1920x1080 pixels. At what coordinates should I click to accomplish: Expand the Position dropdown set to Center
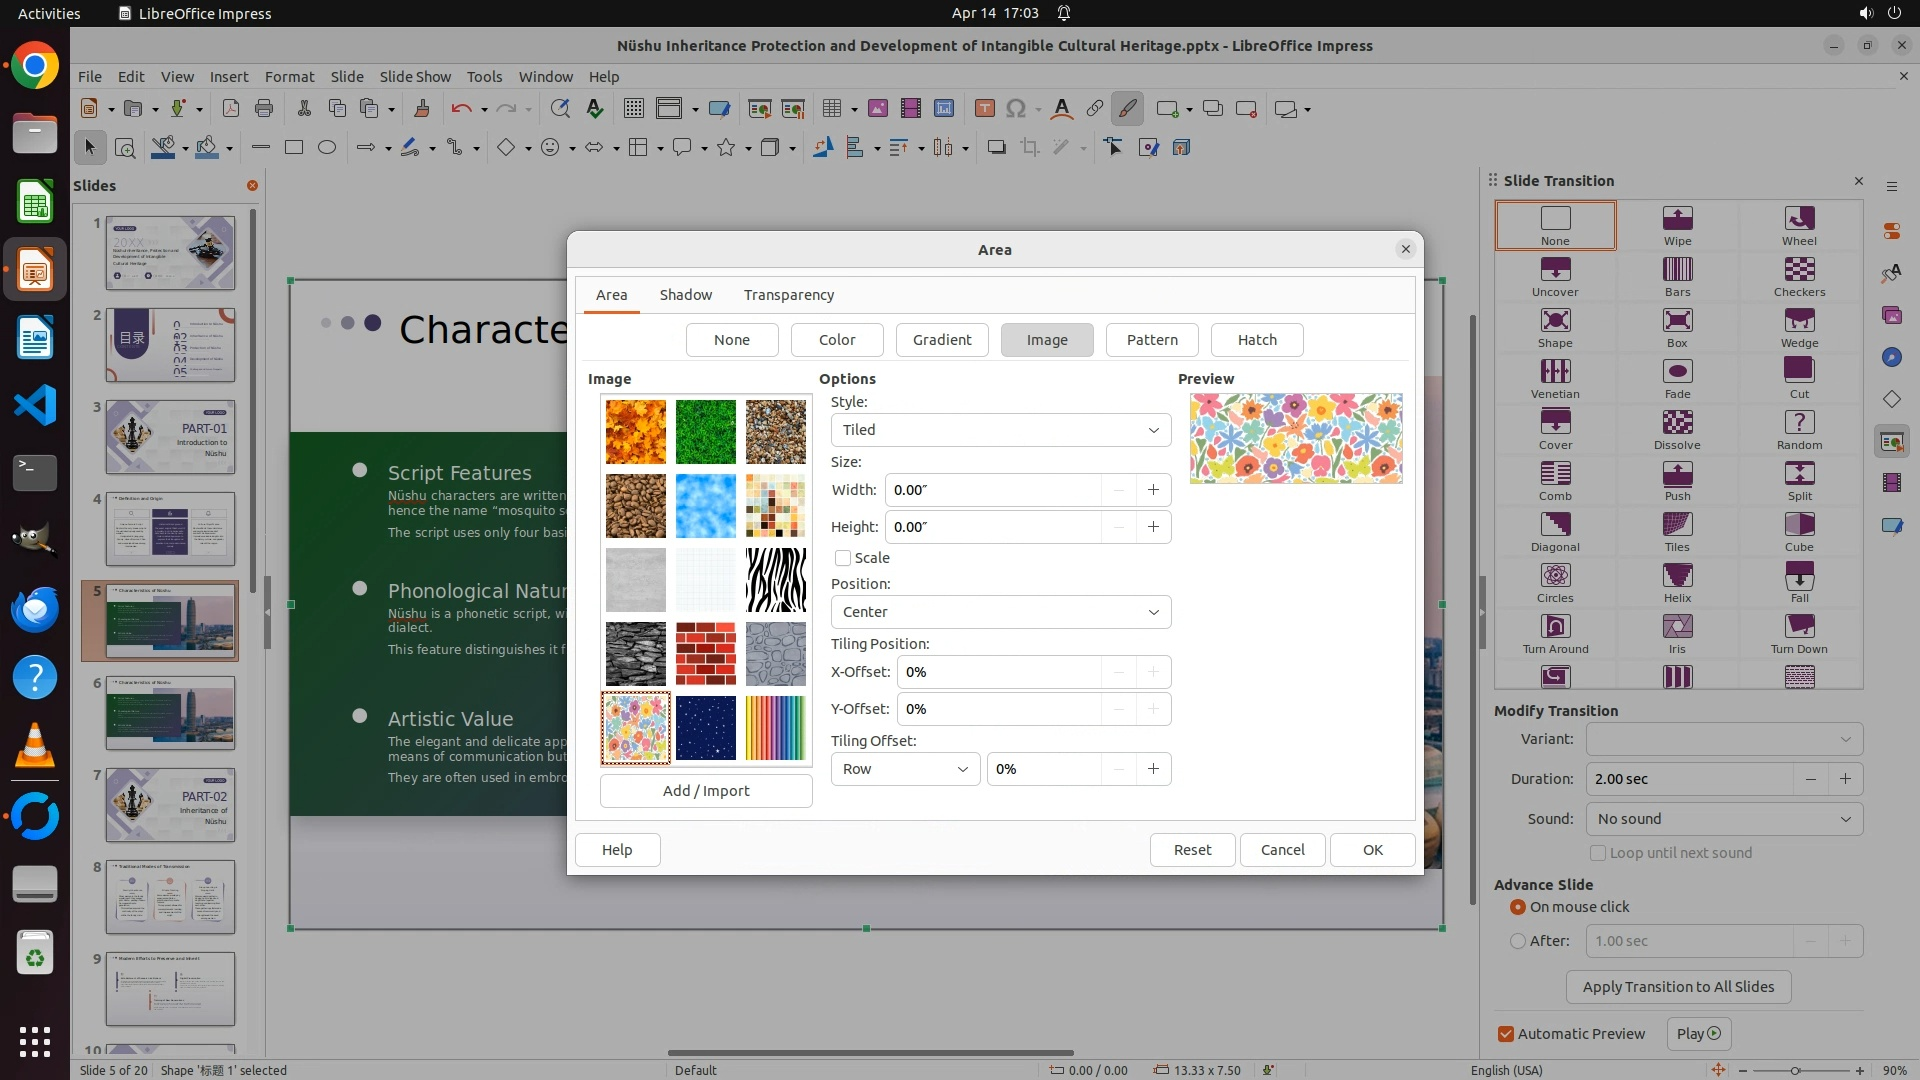[x=1000, y=612]
